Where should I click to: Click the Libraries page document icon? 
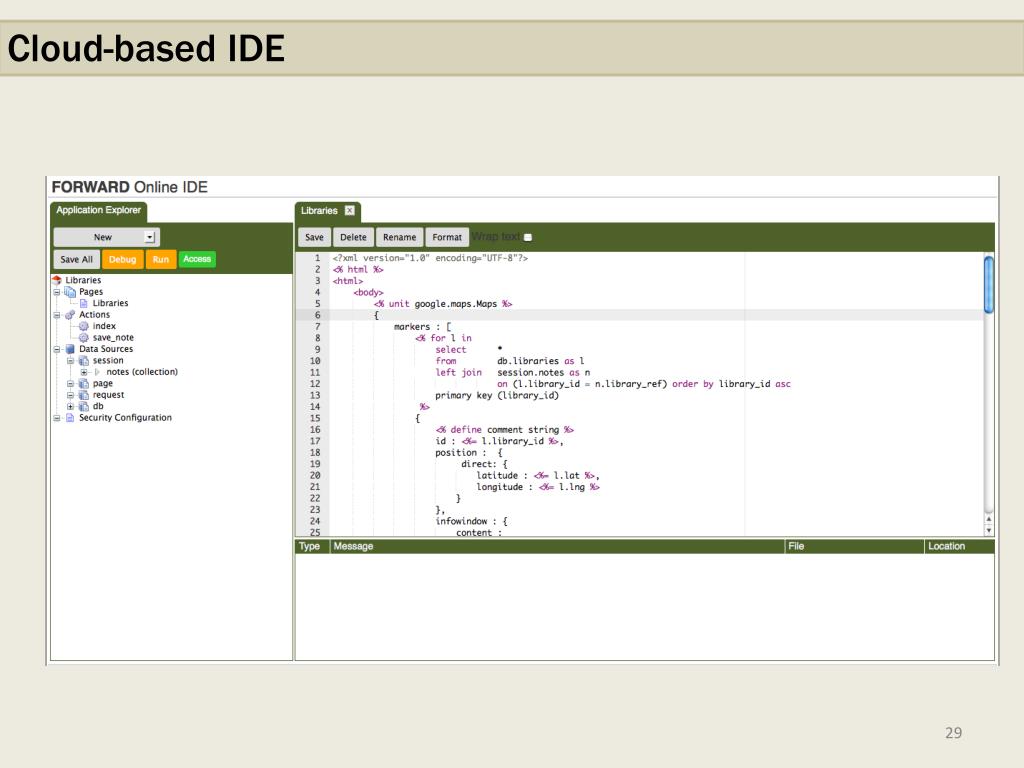[84, 303]
